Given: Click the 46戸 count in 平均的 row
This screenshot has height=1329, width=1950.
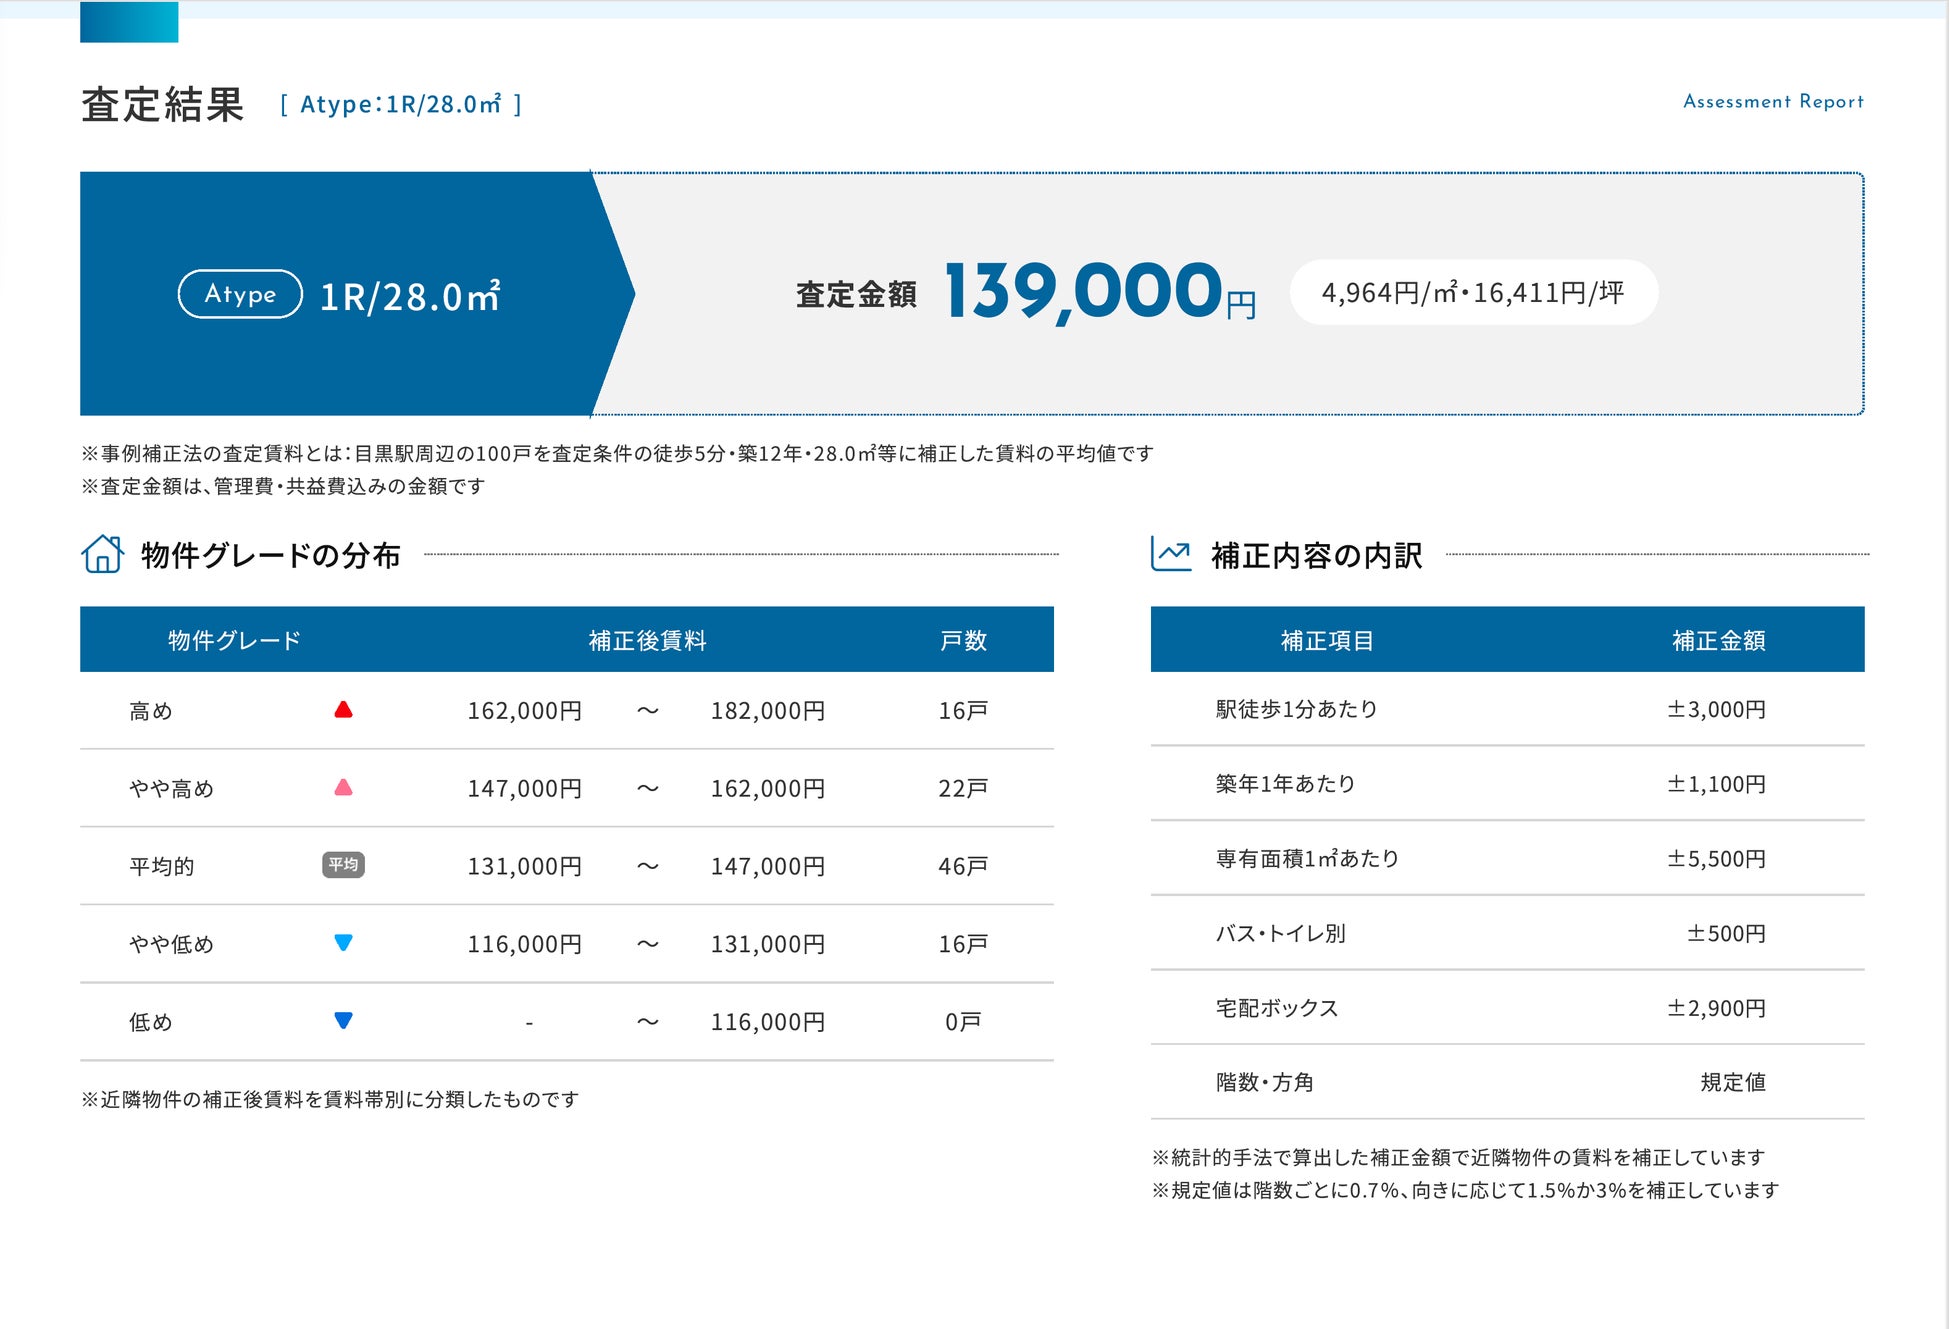Looking at the screenshot, I should pos(963,866).
